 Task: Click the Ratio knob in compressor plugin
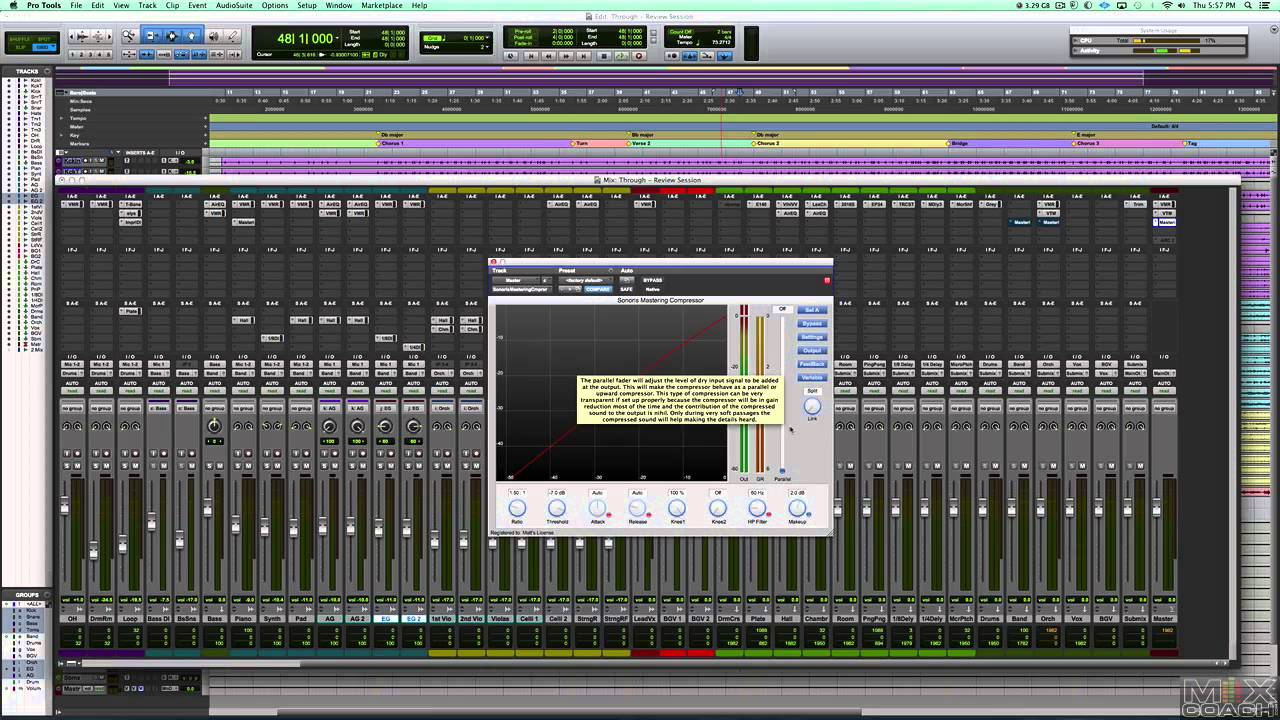coord(517,508)
